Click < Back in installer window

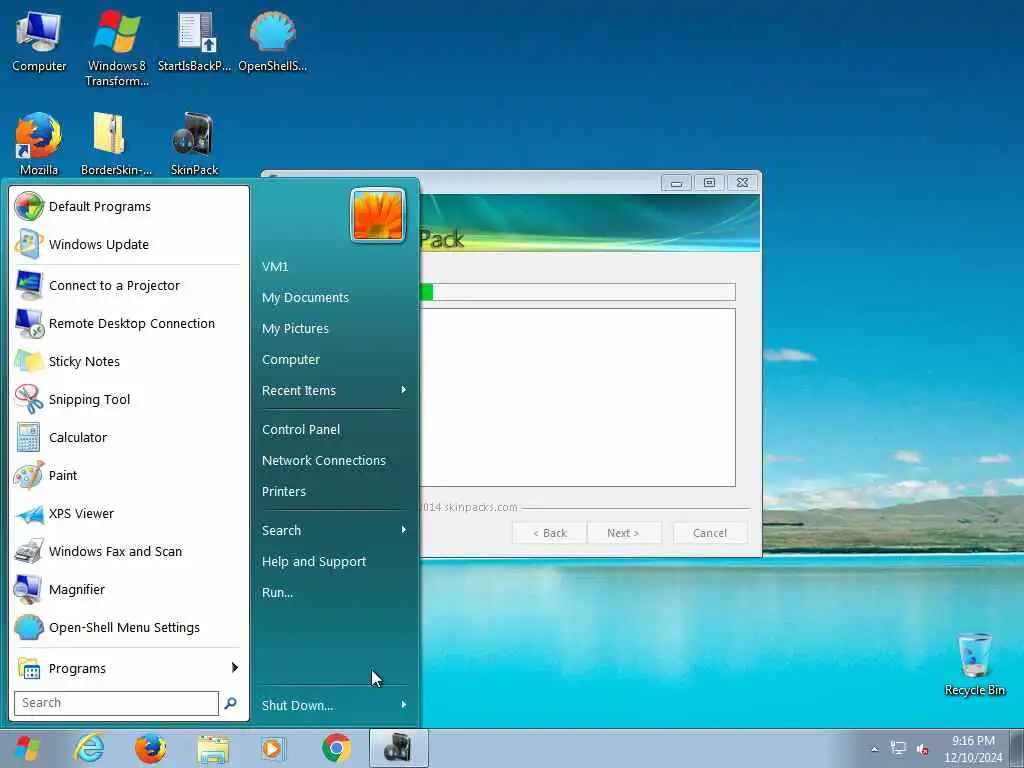pos(549,533)
